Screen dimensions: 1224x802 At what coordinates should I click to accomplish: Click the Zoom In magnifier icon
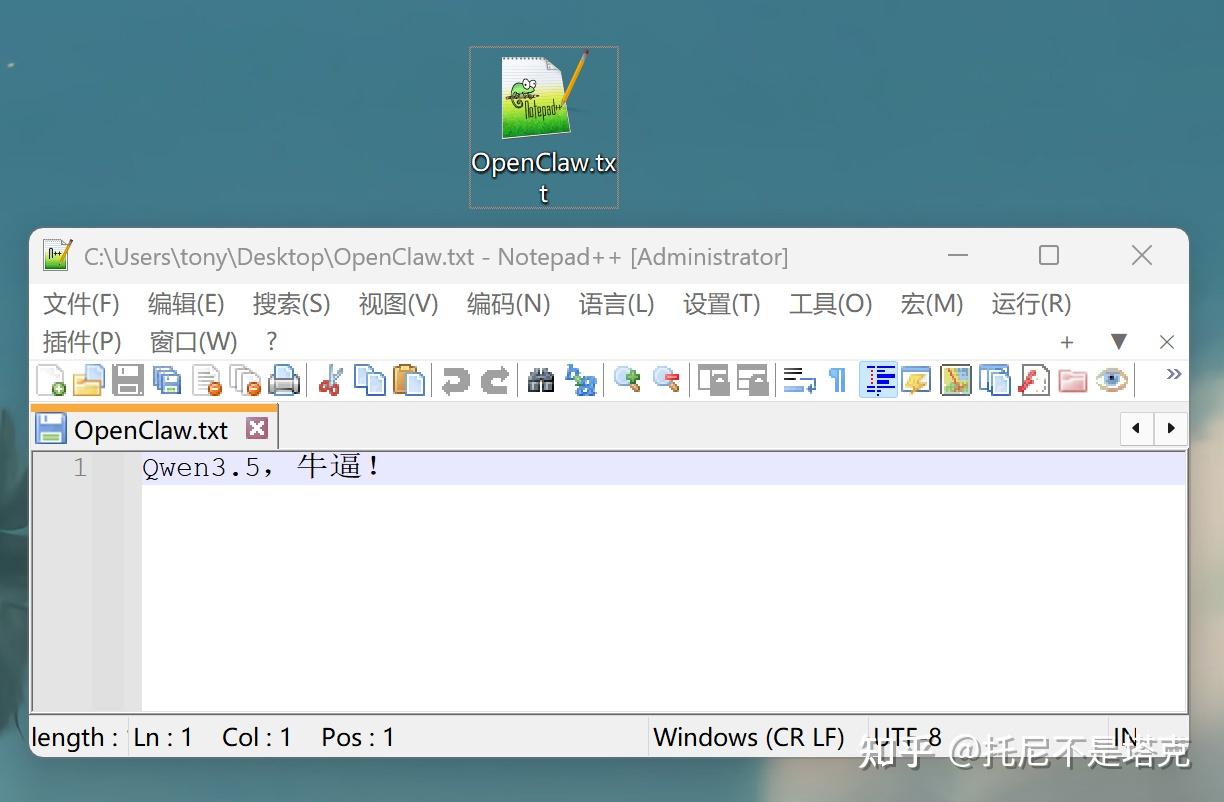click(627, 381)
